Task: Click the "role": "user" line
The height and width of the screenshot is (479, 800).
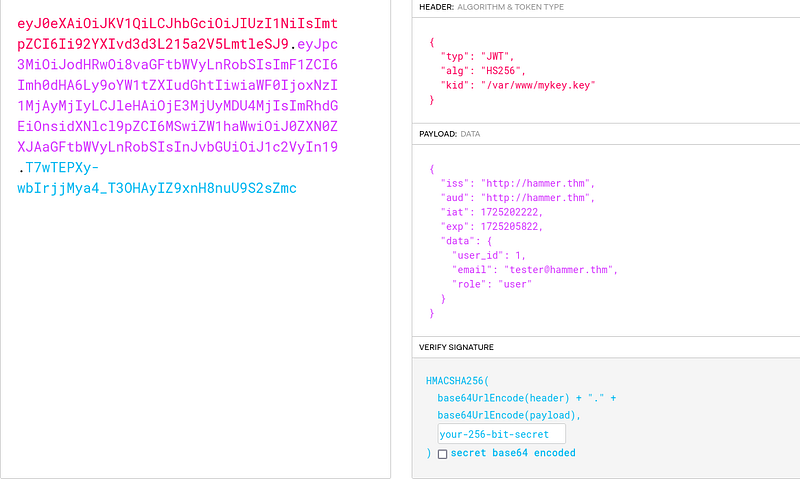Action: (491, 284)
